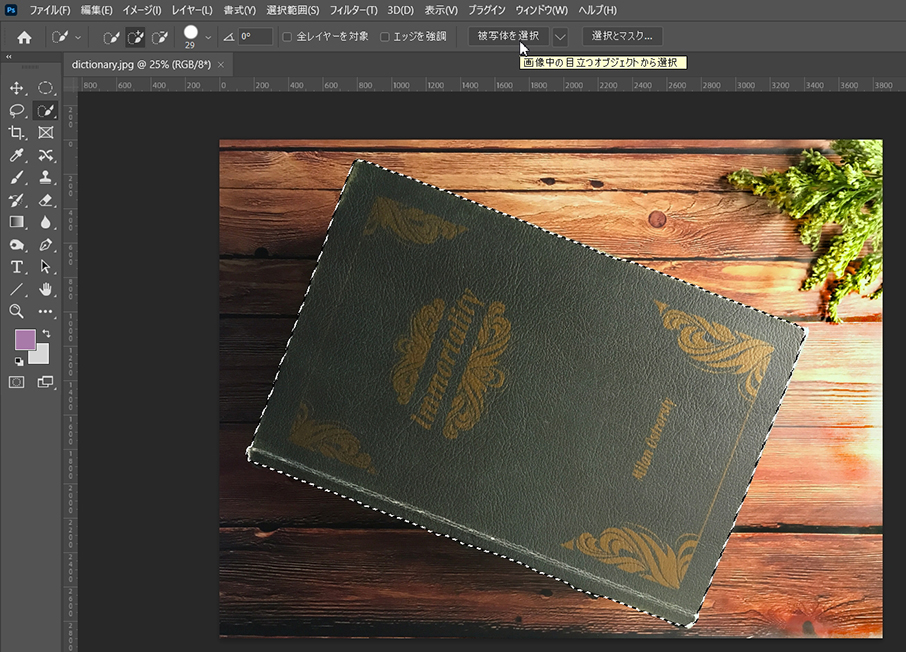Open the 編集(E) menu

[x=96, y=10]
